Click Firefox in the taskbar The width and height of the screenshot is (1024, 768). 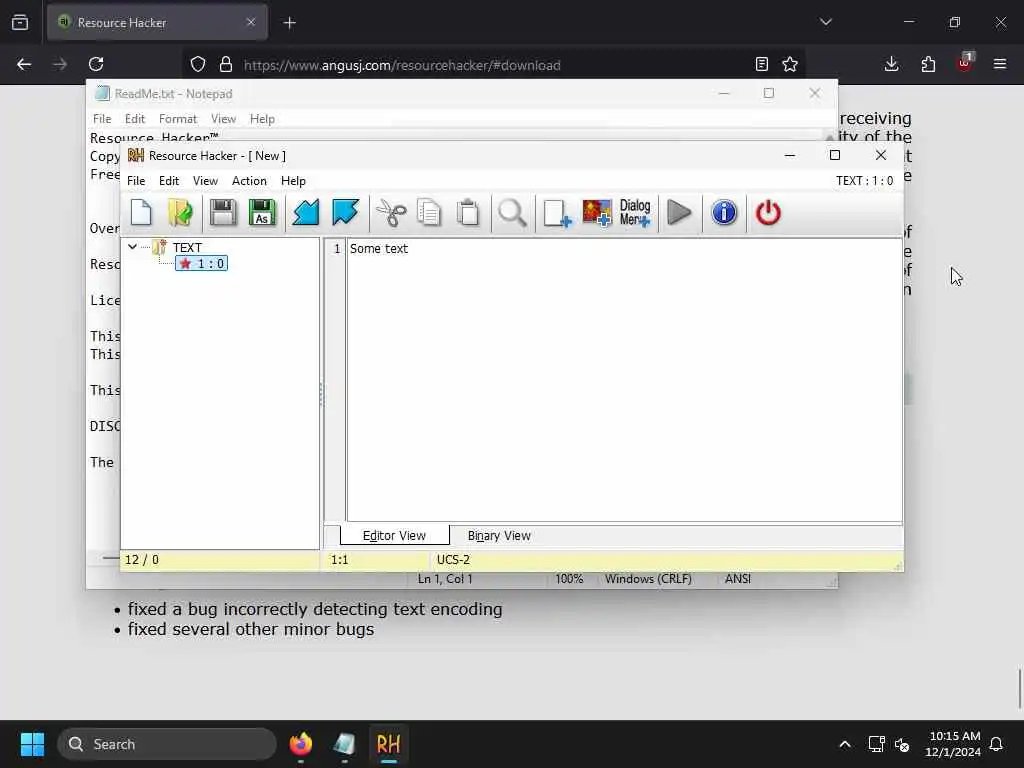(x=301, y=744)
